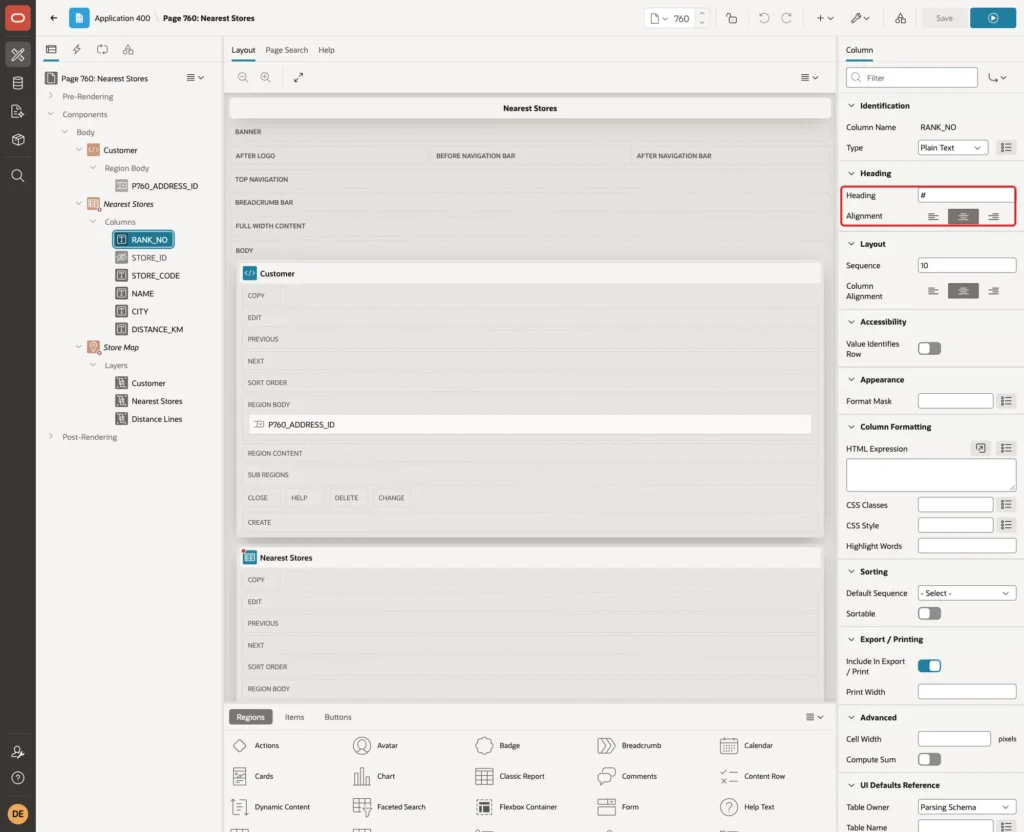Click the Undo arrow in top toolbar
This screenshot has width=1024, height=832.
click(763, 18)
